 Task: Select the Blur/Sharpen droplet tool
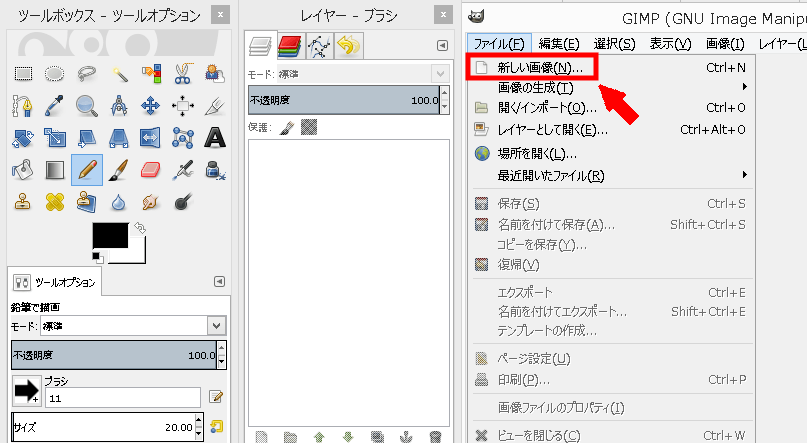tap(119, 202)
